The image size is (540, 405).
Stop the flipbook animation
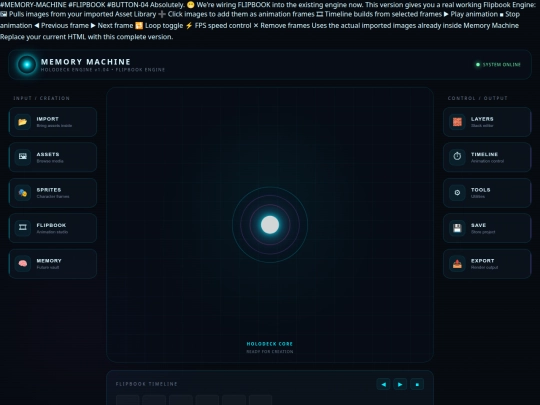click(417, 384)
